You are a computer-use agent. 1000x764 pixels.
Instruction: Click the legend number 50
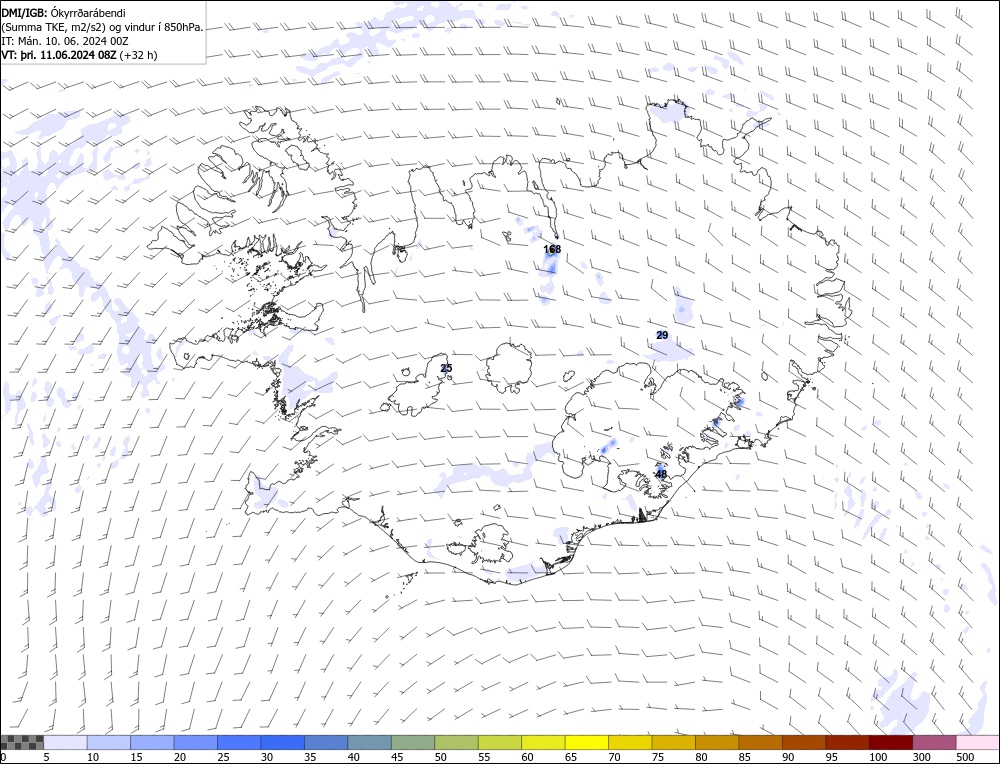click(441, 757)
